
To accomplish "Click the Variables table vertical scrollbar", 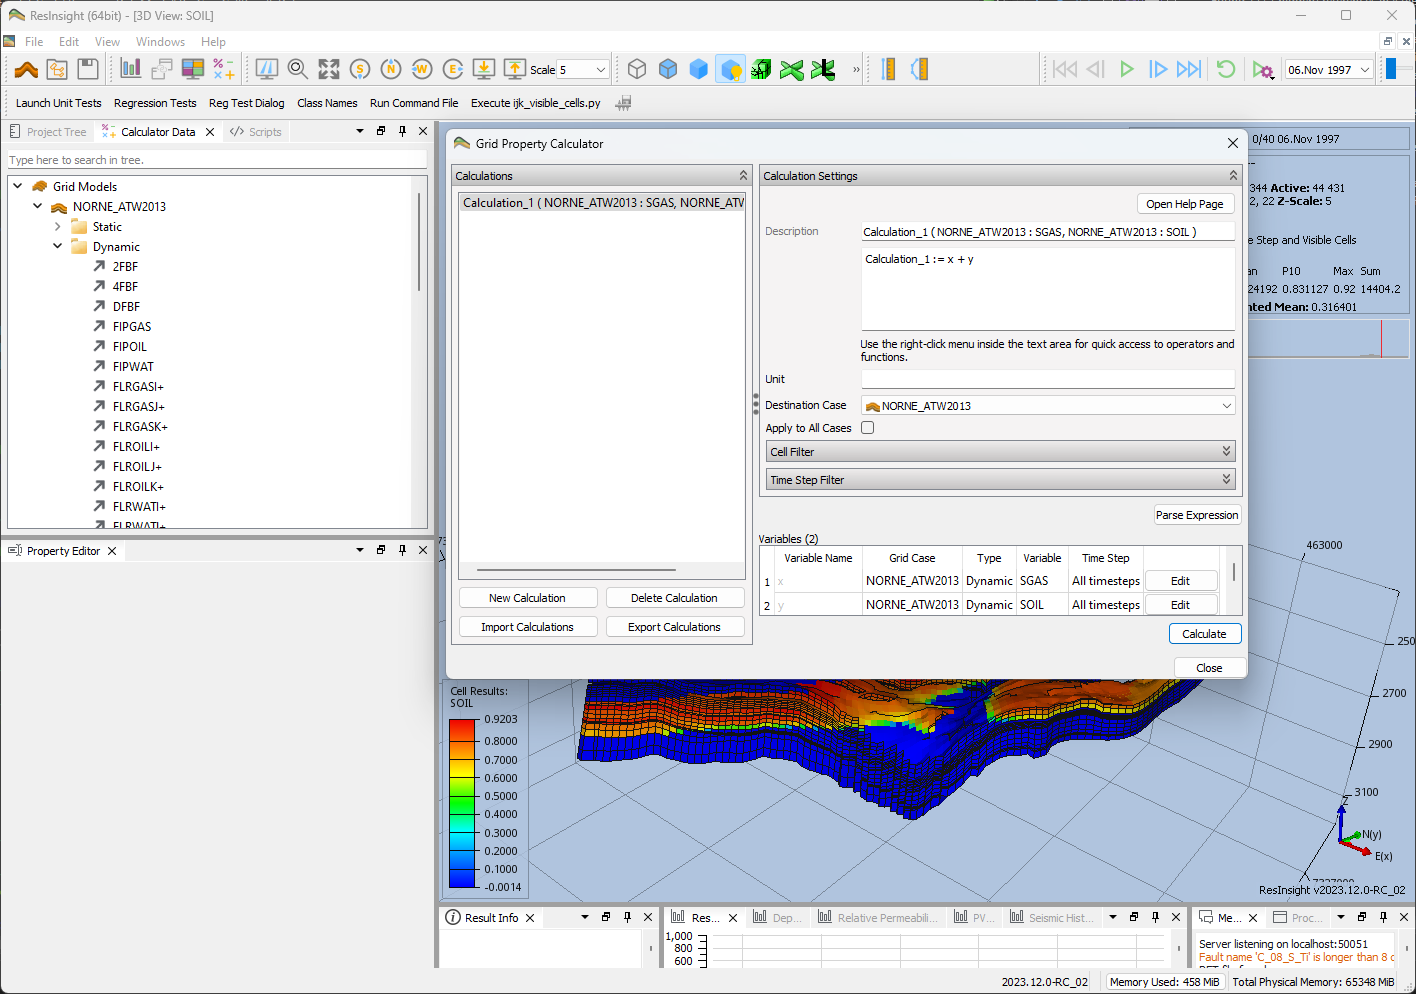I will click(1234, 573).
